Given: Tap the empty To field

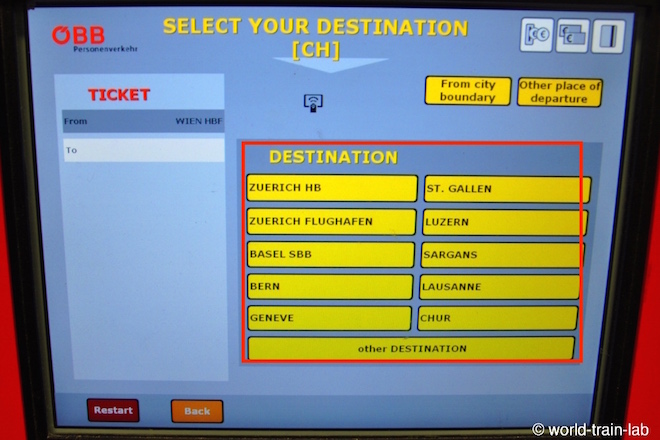Looking at the screenshot, I should pos(143,150).
